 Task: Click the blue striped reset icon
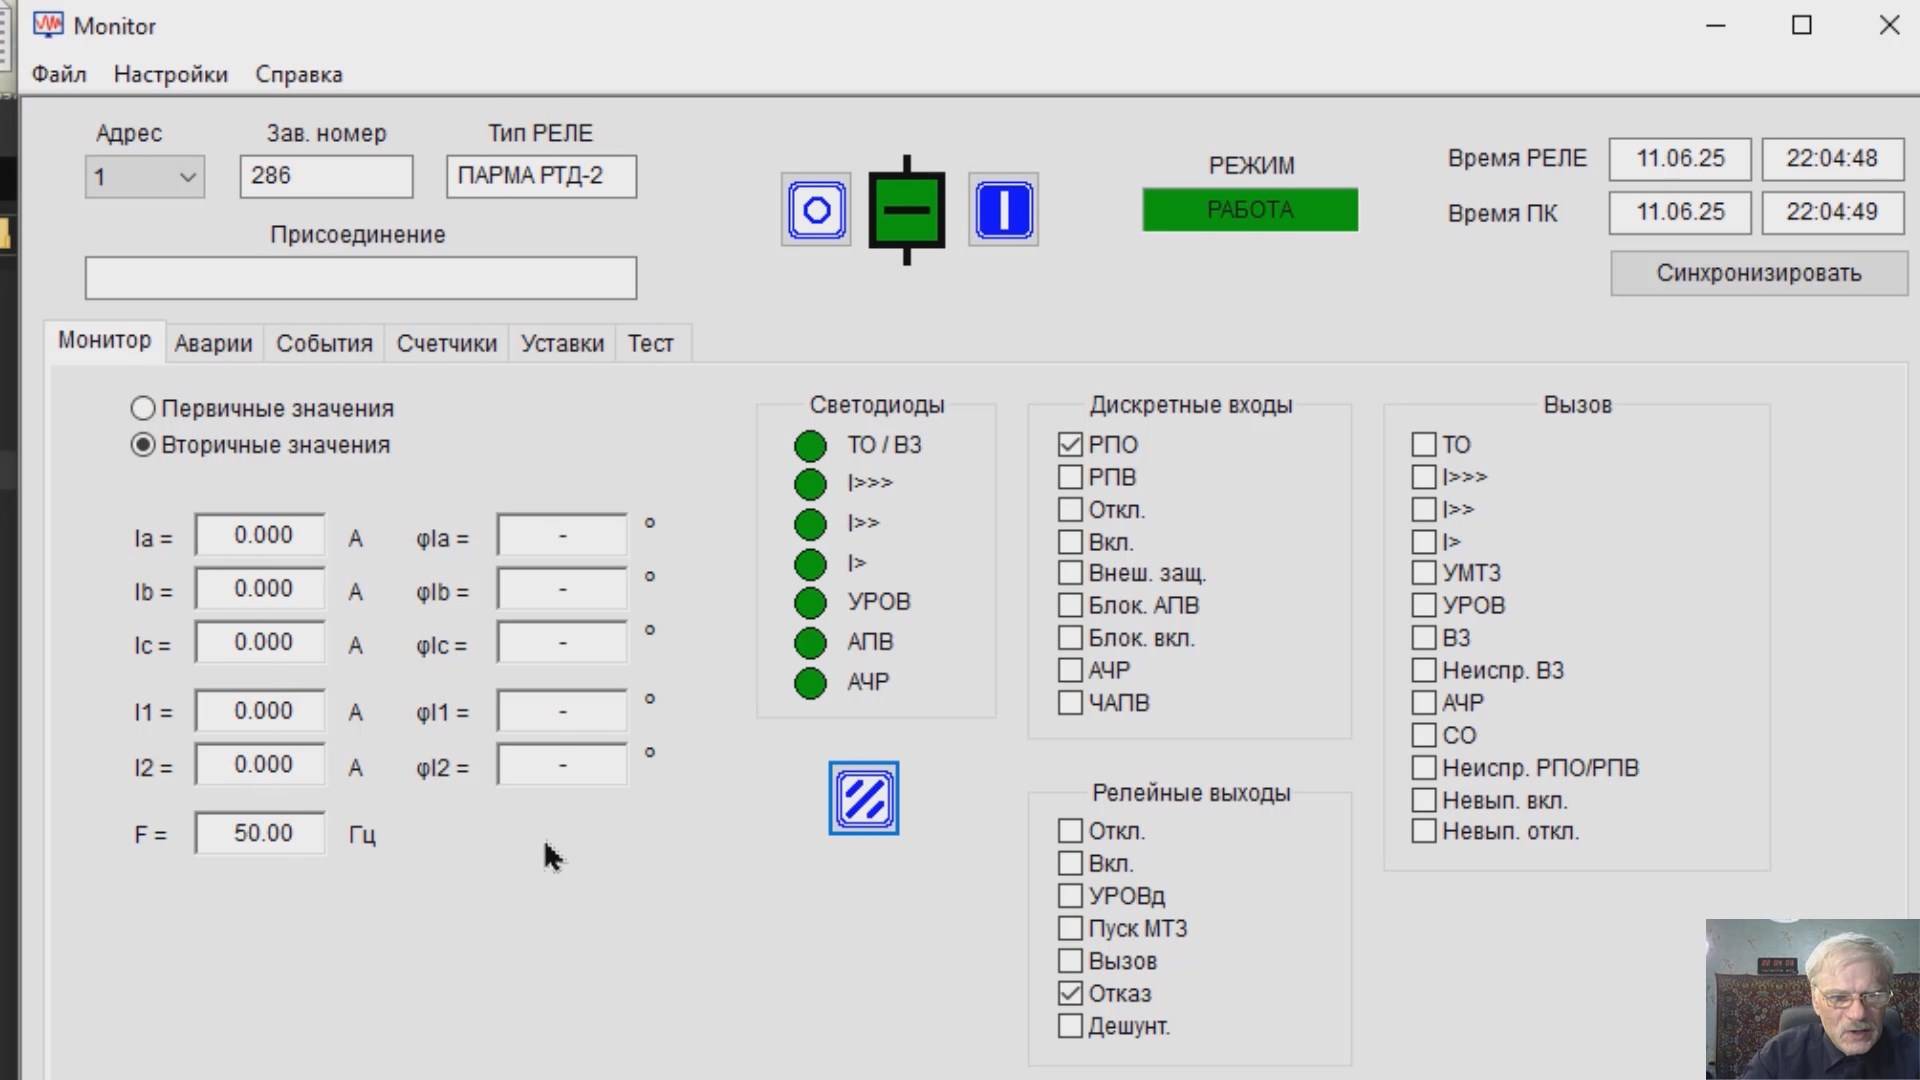pos(864,798)
